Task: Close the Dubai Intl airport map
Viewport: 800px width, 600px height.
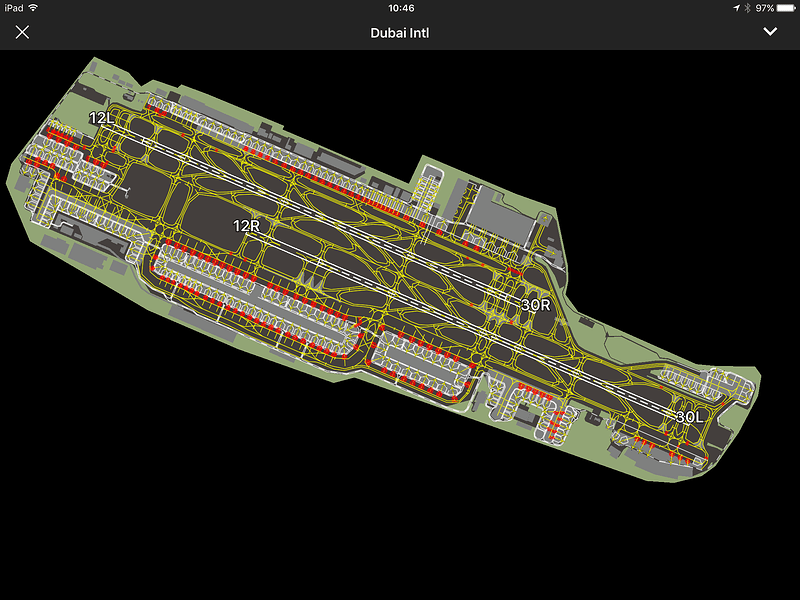Action: click(22, 32)
